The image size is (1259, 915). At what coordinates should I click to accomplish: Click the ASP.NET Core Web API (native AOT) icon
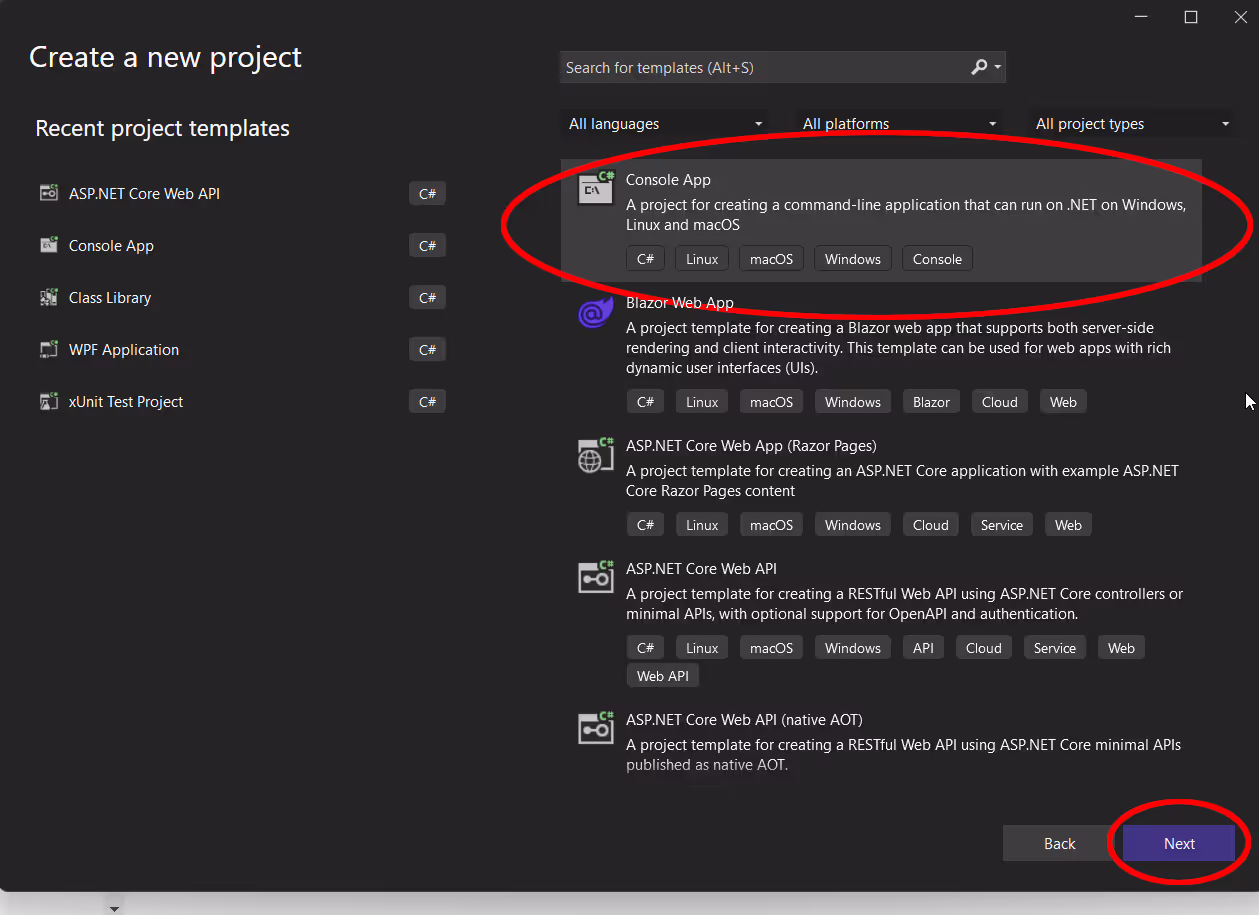(x=596, y=728)
